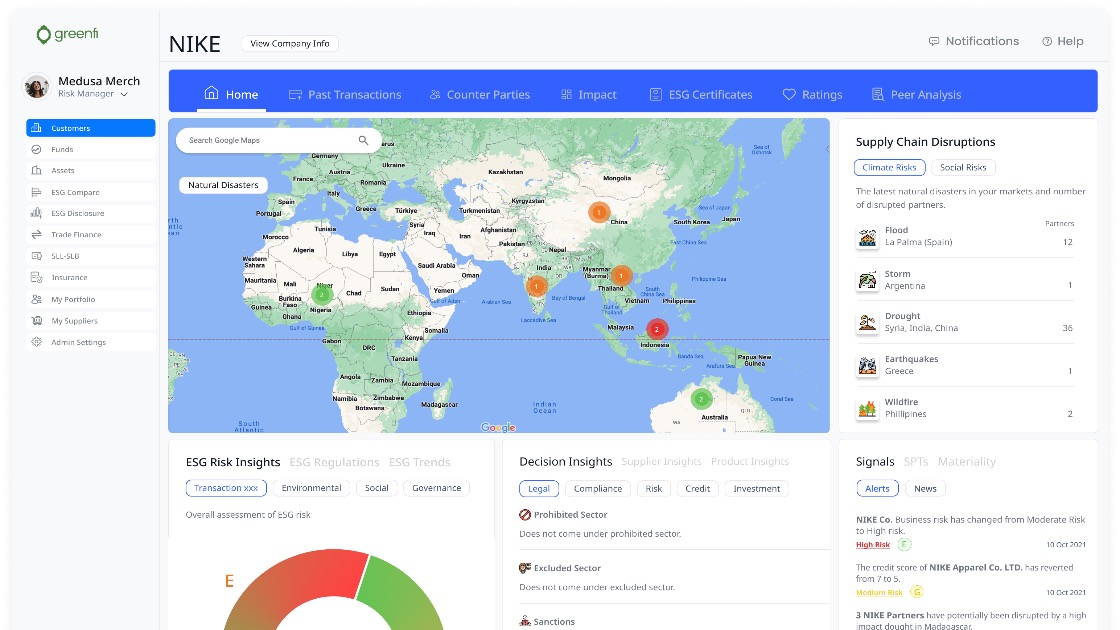
Task: Open ESG Disclosure sidebar icon
Action: click(x=36, y=213)
